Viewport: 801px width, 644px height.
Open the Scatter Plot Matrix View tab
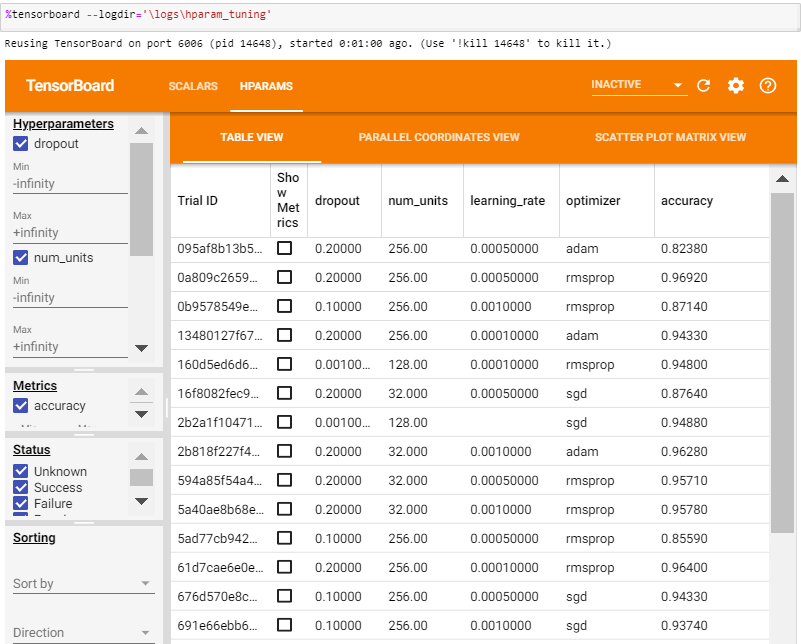coord(670,137)
